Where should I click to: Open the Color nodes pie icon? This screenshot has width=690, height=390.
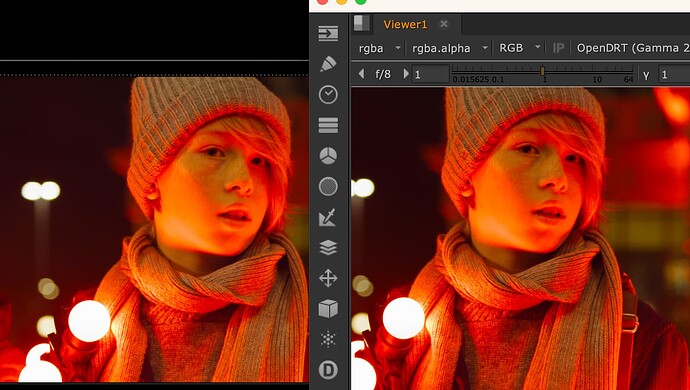coord(328,156)
